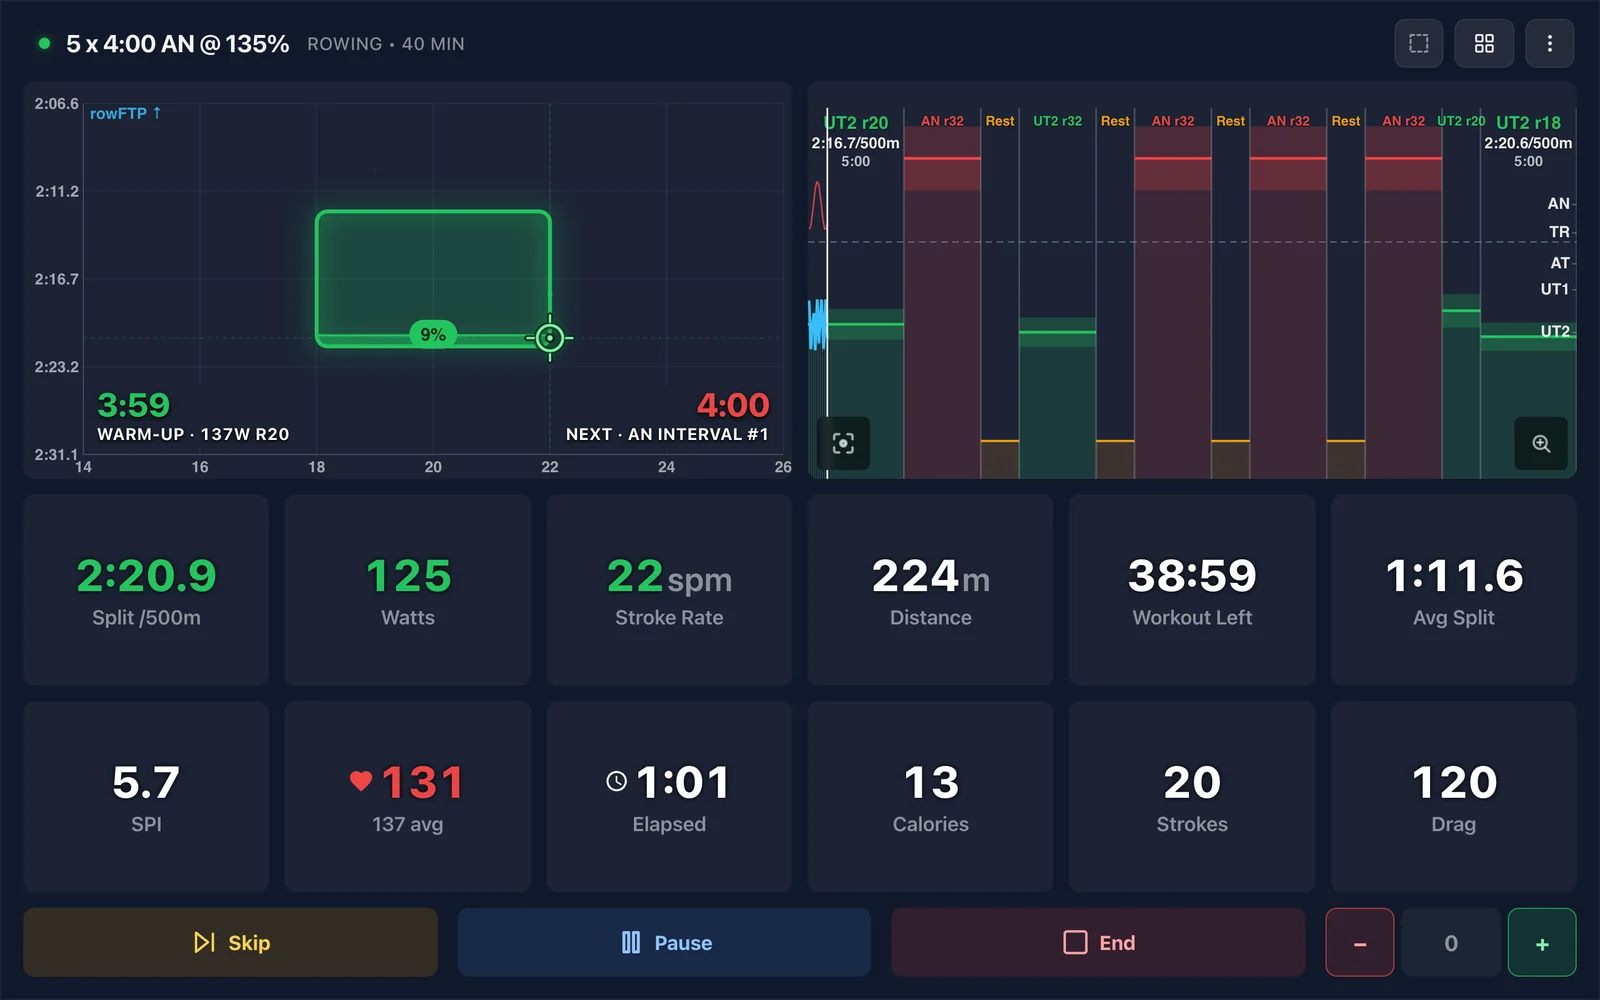This screenshot has height=1000, width=1600.
Task: Decrease intensity with the minus button
Action: (x=1360, y=942)
